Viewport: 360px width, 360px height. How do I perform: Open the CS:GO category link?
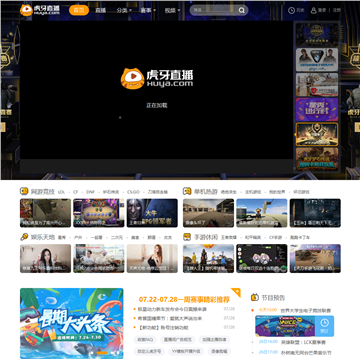(133, 192)
